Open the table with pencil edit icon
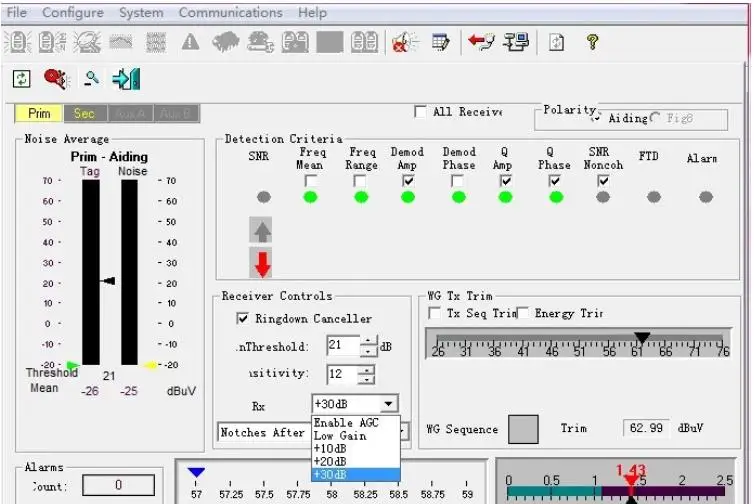This screenshot has width=754, height=504. coord(440,42)
